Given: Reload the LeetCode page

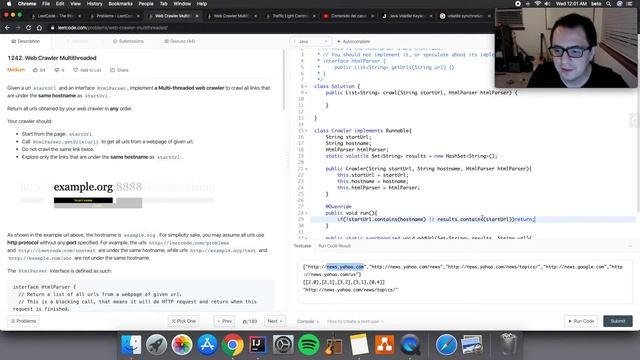Looking at the screenshot, I should pos(29,28).
